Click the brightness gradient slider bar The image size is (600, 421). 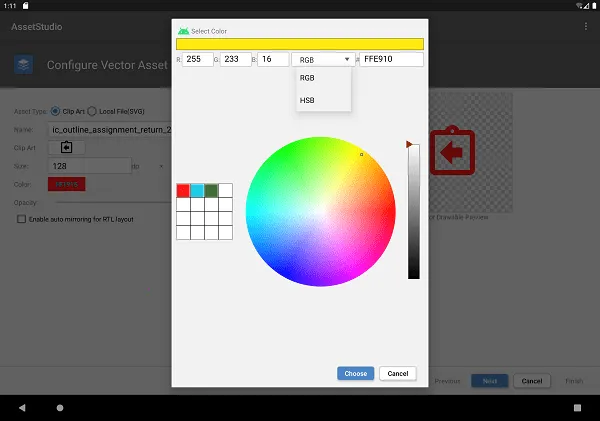414,212
